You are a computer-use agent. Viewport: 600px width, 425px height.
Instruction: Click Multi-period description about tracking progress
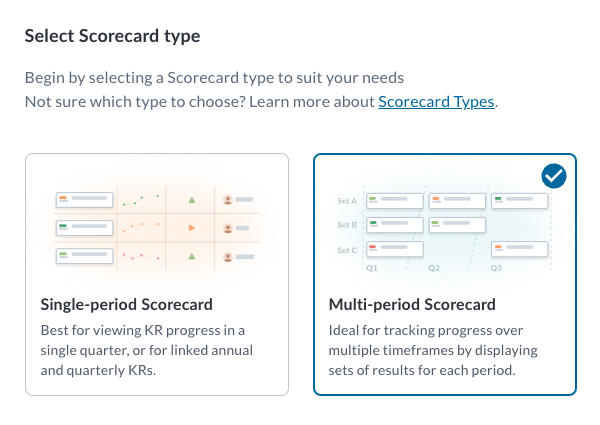[x=433, y=350]
